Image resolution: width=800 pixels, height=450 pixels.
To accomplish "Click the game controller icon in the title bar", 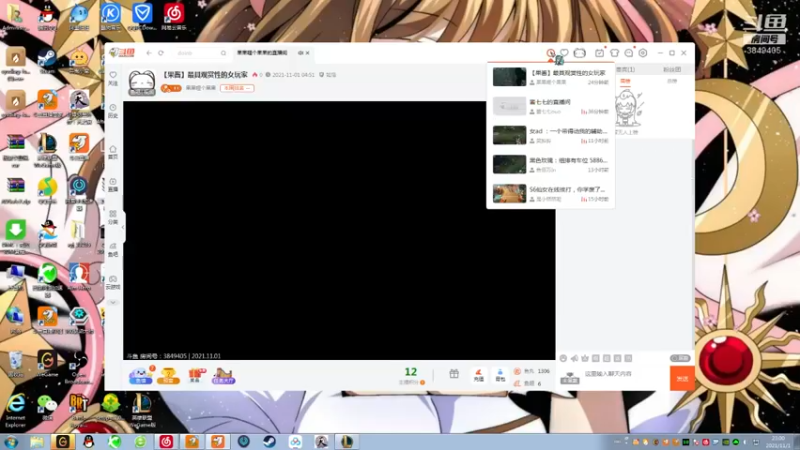I will [580, 53].
